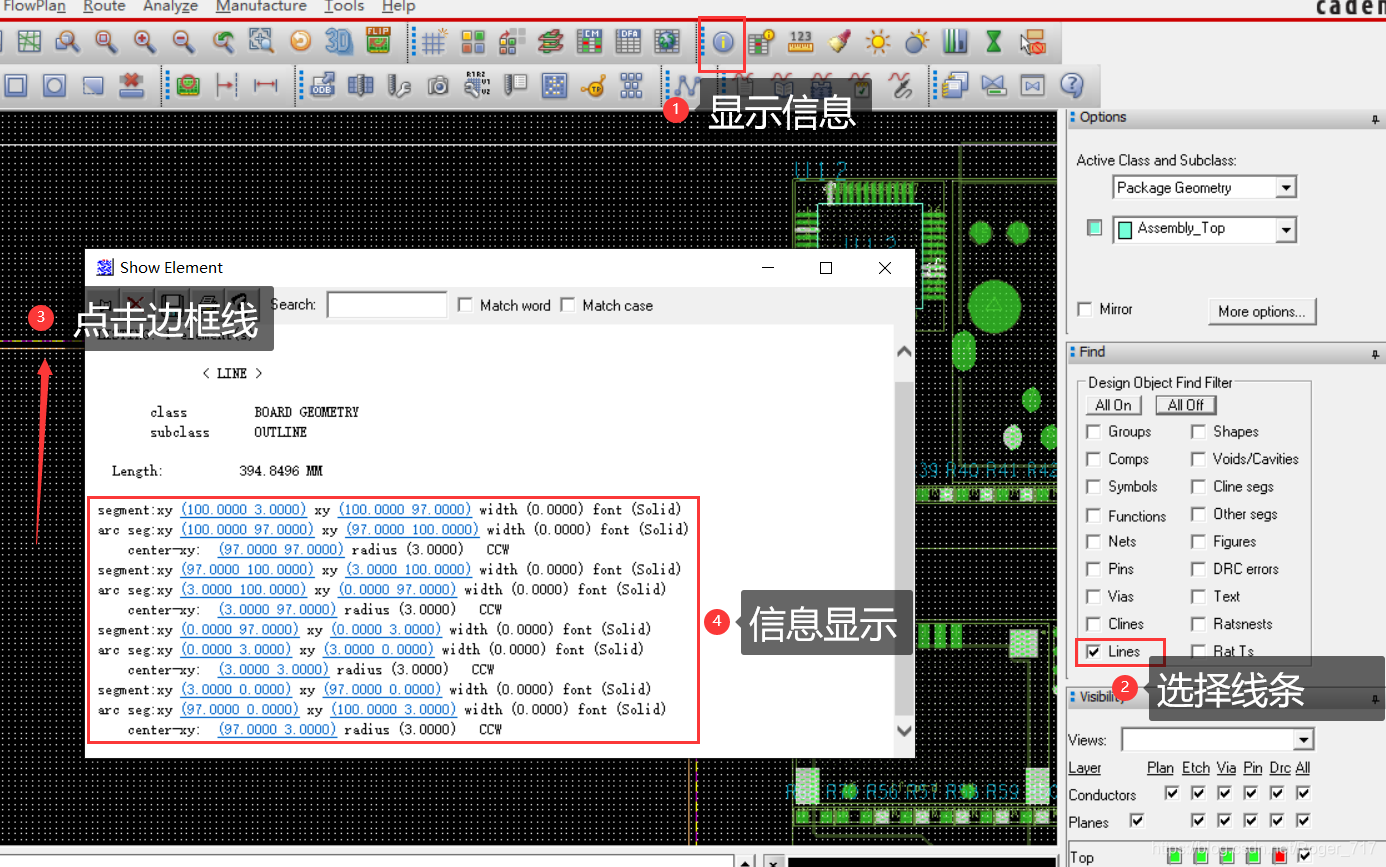Viewport: 1386px width, 867px height.
Task: Click the camera snapshot icon
Action: pos(438,86)
